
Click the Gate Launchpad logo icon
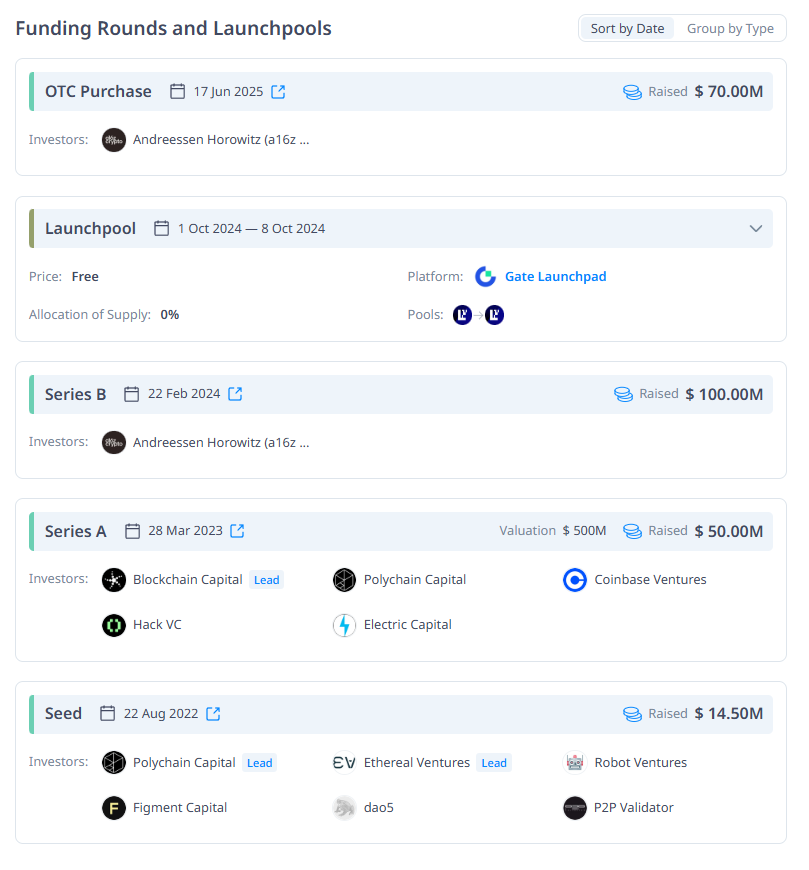point(486,277)
